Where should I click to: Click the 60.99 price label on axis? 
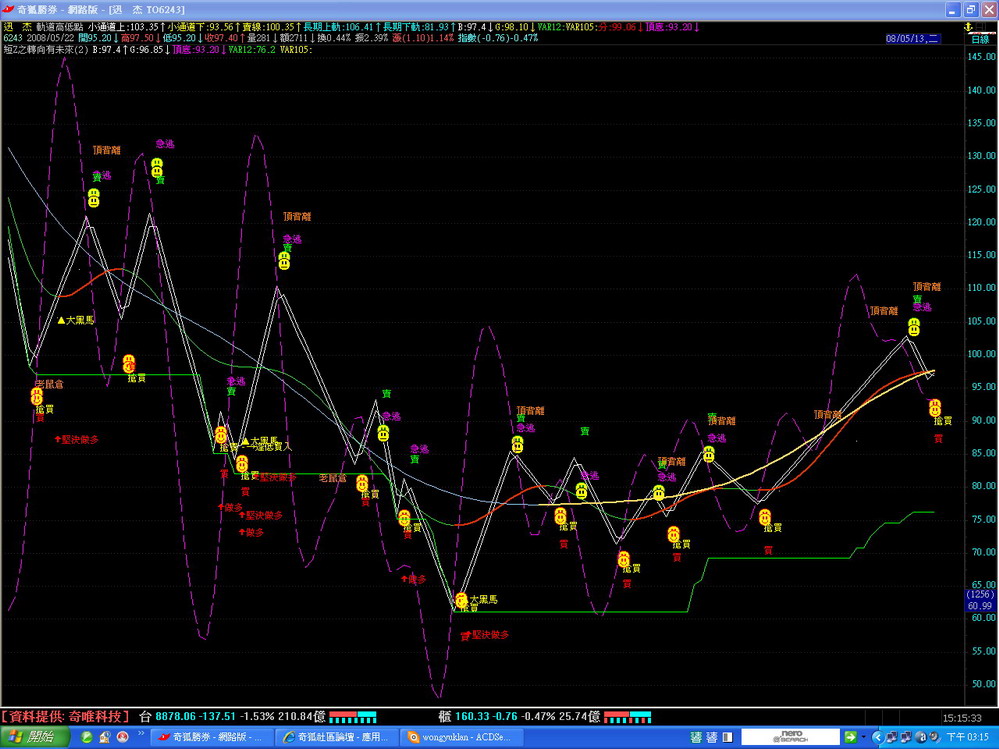point(979,606)
